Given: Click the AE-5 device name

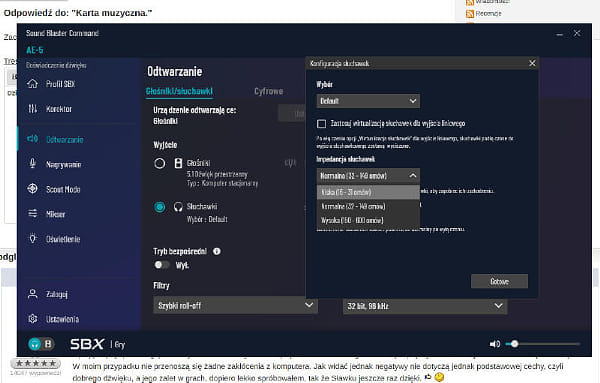Looking at the screenshot, I should coord(35,50).
